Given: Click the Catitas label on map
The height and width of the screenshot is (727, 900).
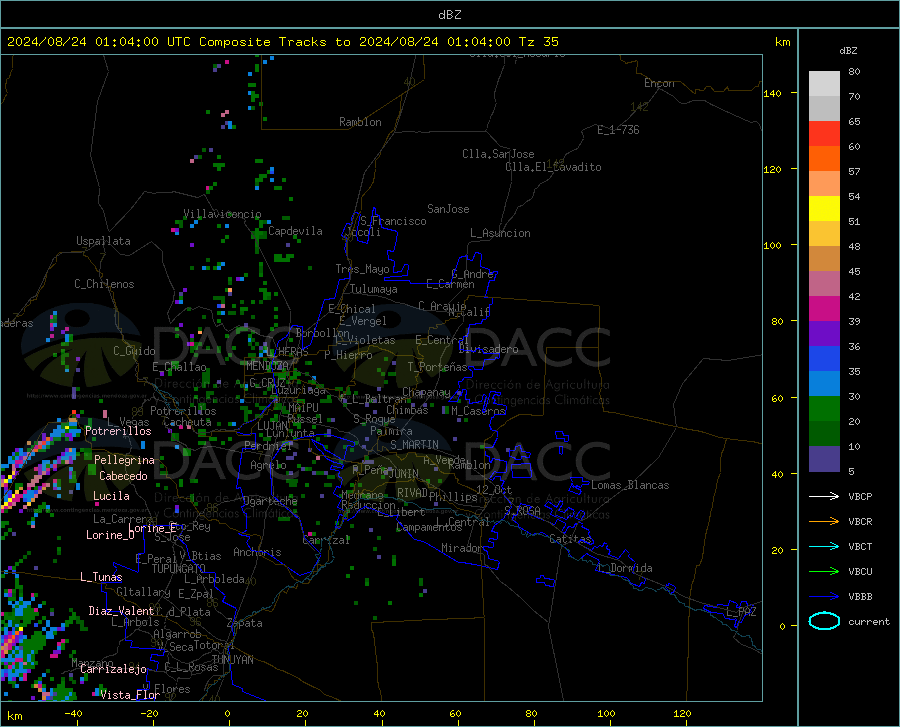Looking at the screenshot, I should coord(570,539).
